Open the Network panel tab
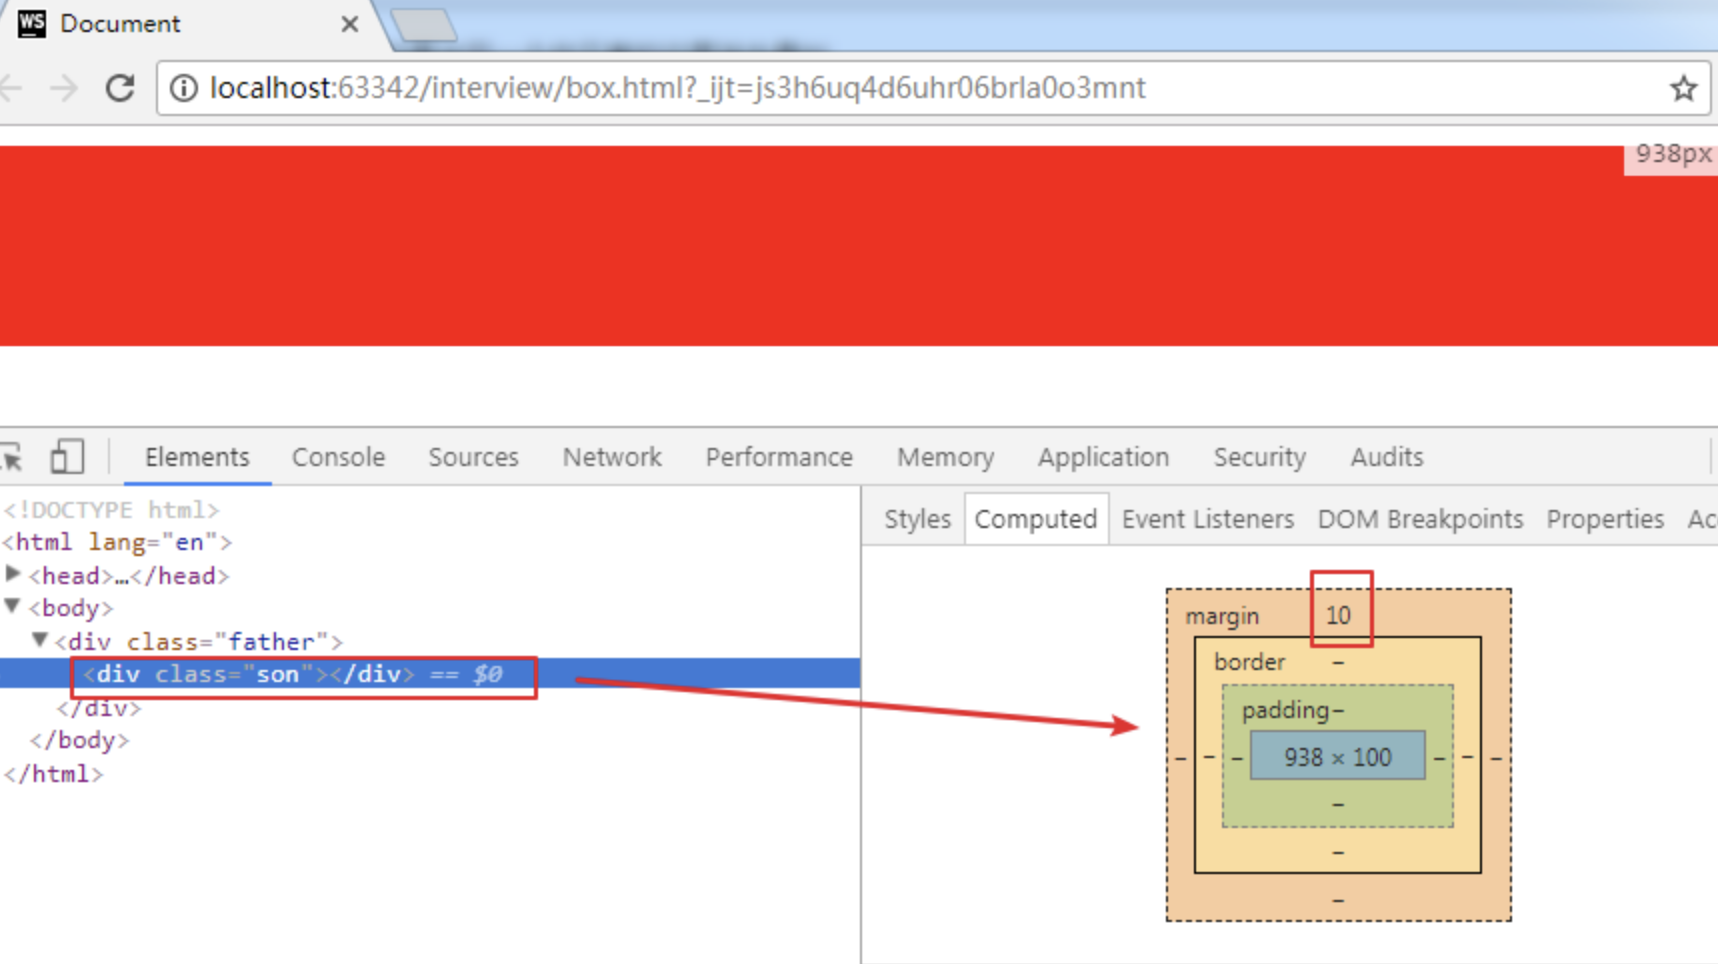The width and height of the screenshot is (1718, 964). coord(611,457)
